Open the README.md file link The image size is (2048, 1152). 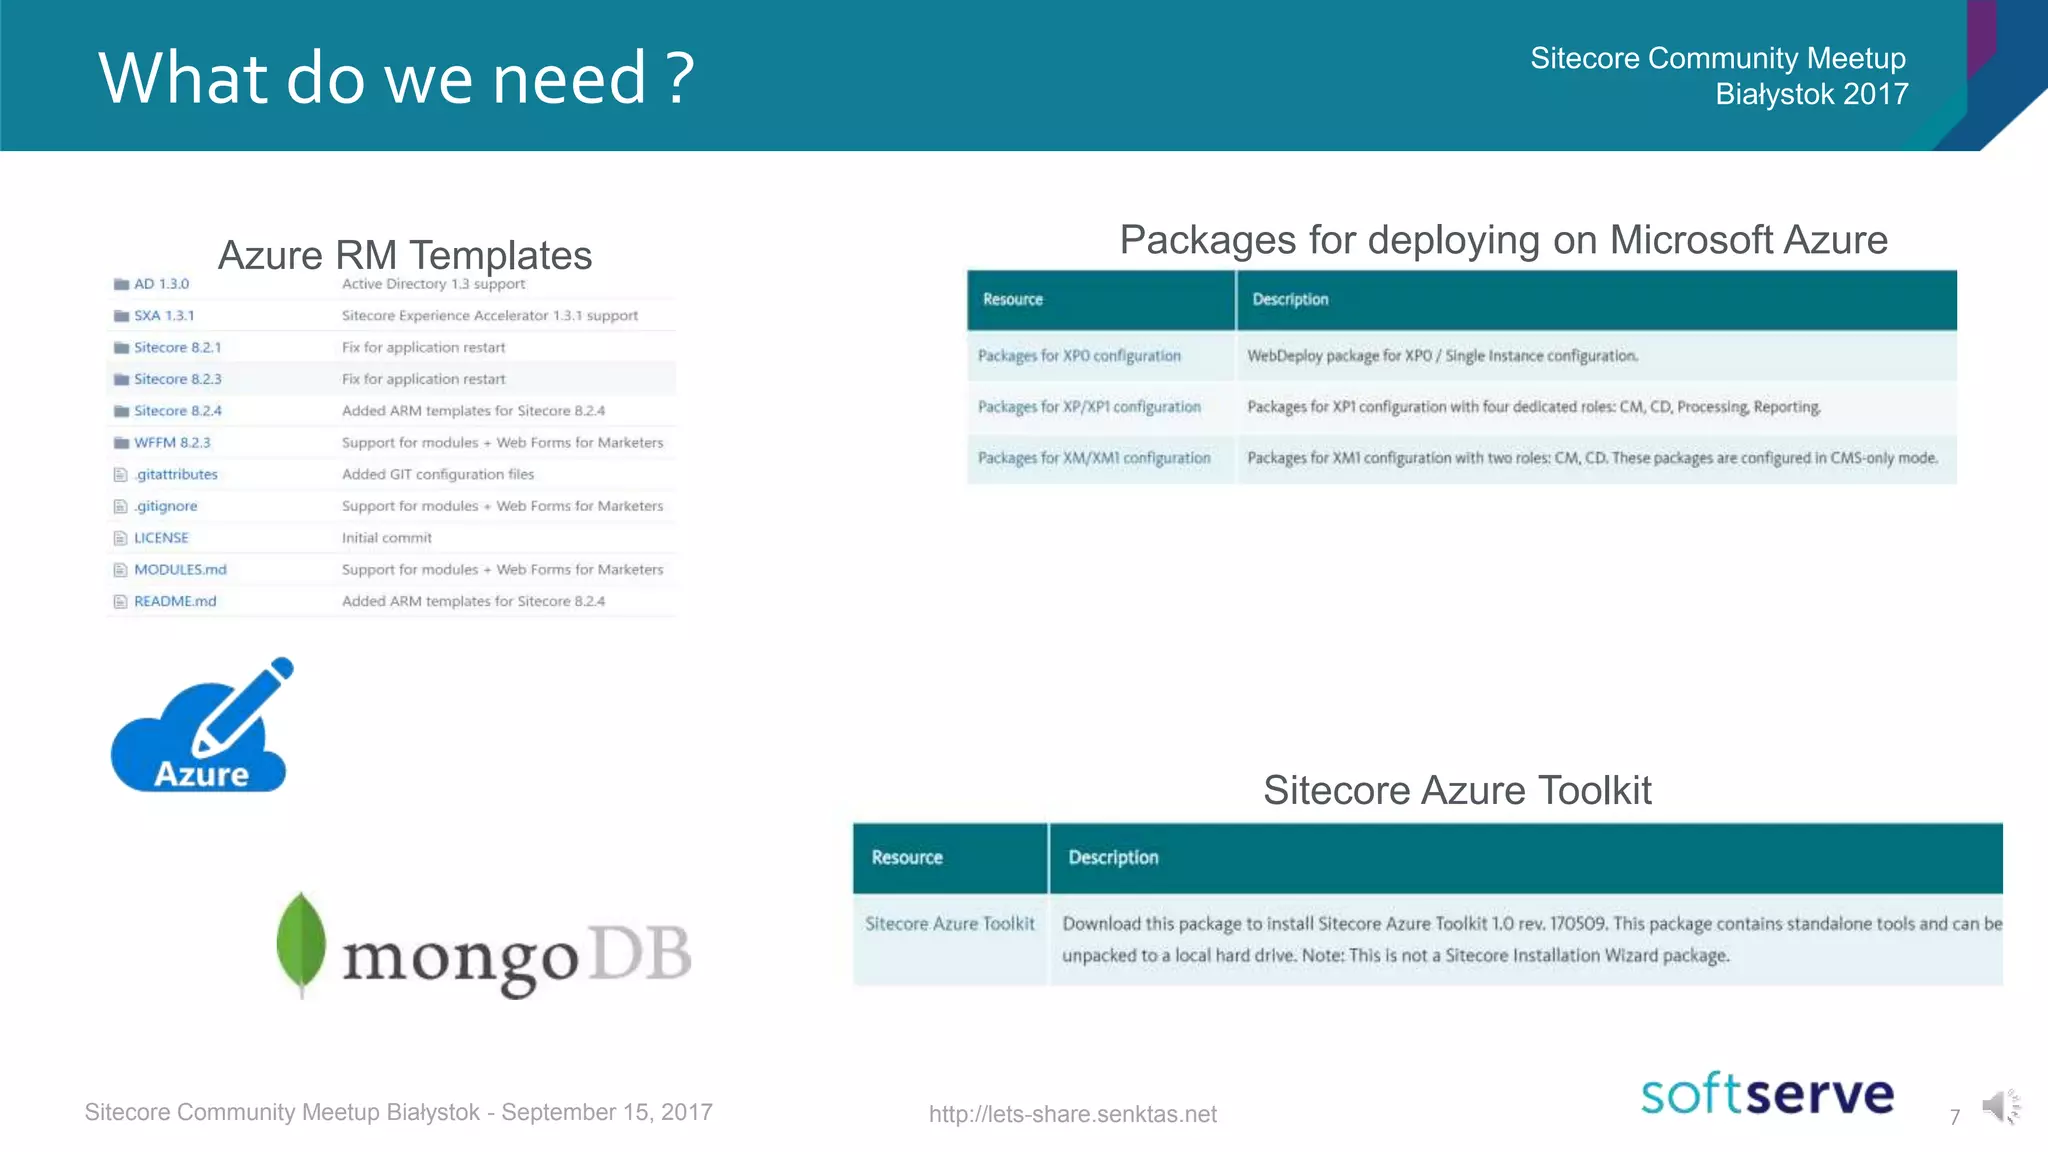pos(175,602)
